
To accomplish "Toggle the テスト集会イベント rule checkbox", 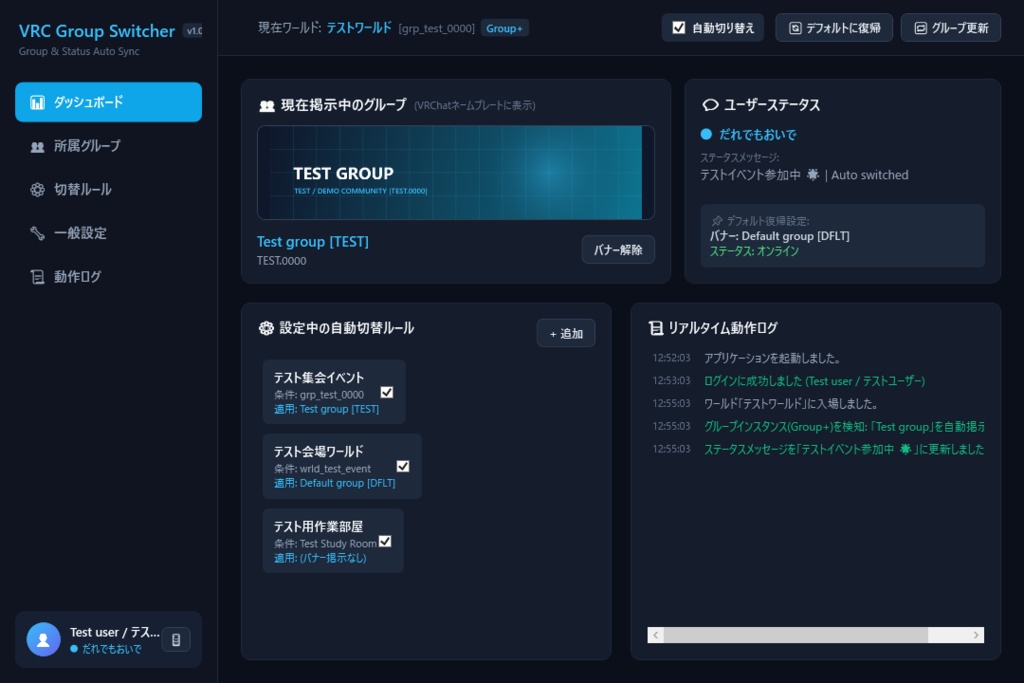I will [387, 392].
